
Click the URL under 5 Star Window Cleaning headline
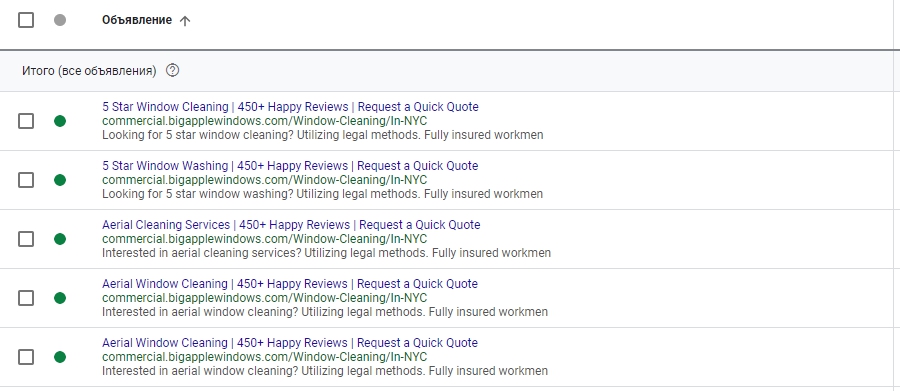(x=265, y=121)
